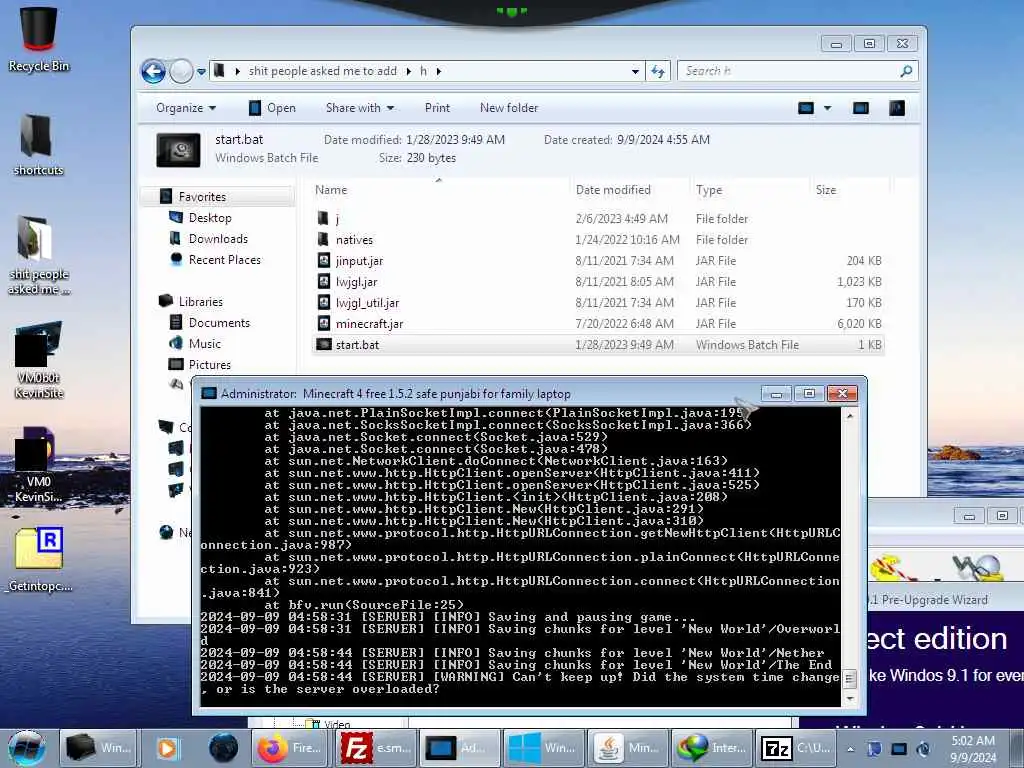Sort by the Size column header

825,190
